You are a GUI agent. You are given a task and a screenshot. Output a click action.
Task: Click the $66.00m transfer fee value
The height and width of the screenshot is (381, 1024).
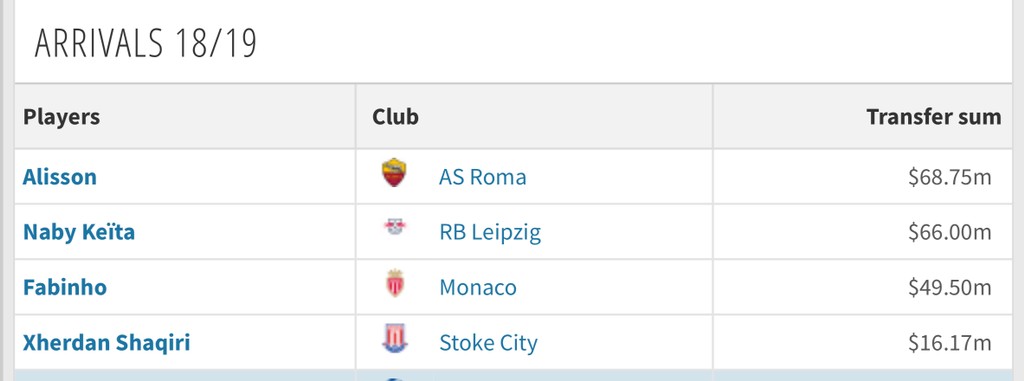pyautogui.click(x=950, y=232)
